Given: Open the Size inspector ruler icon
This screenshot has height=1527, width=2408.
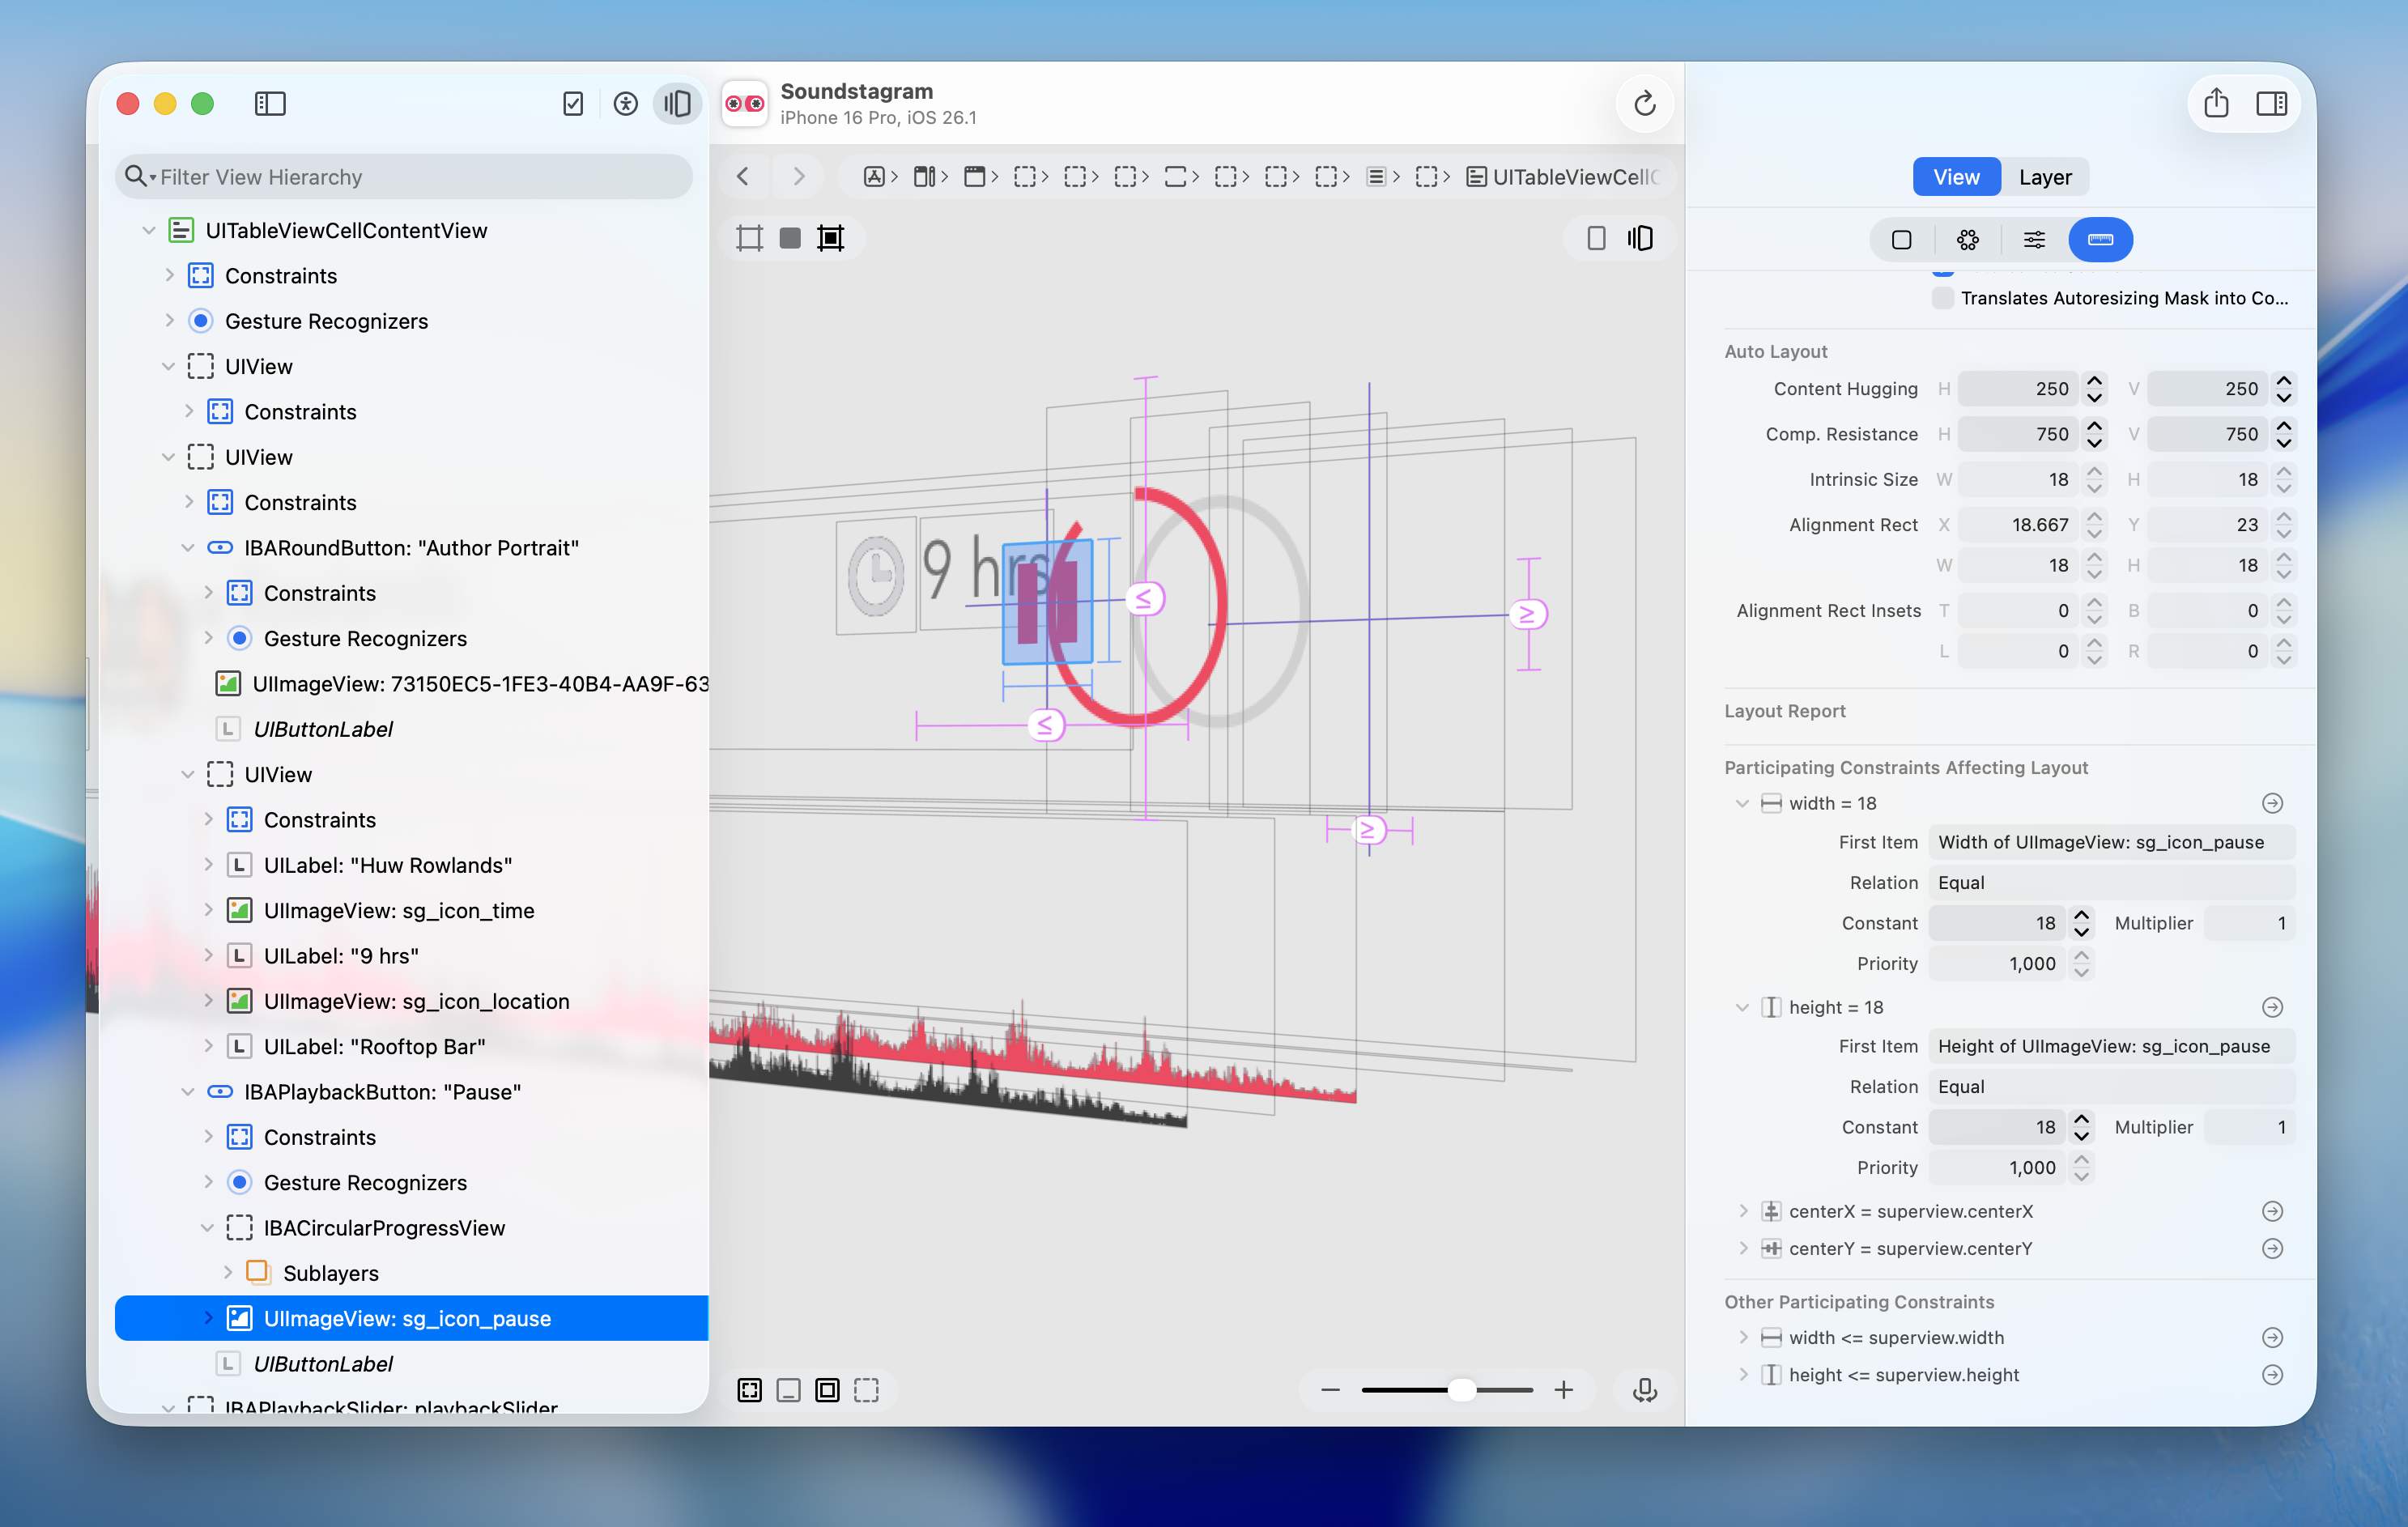Looking at the screenshot, I should tap(2101, 239).
